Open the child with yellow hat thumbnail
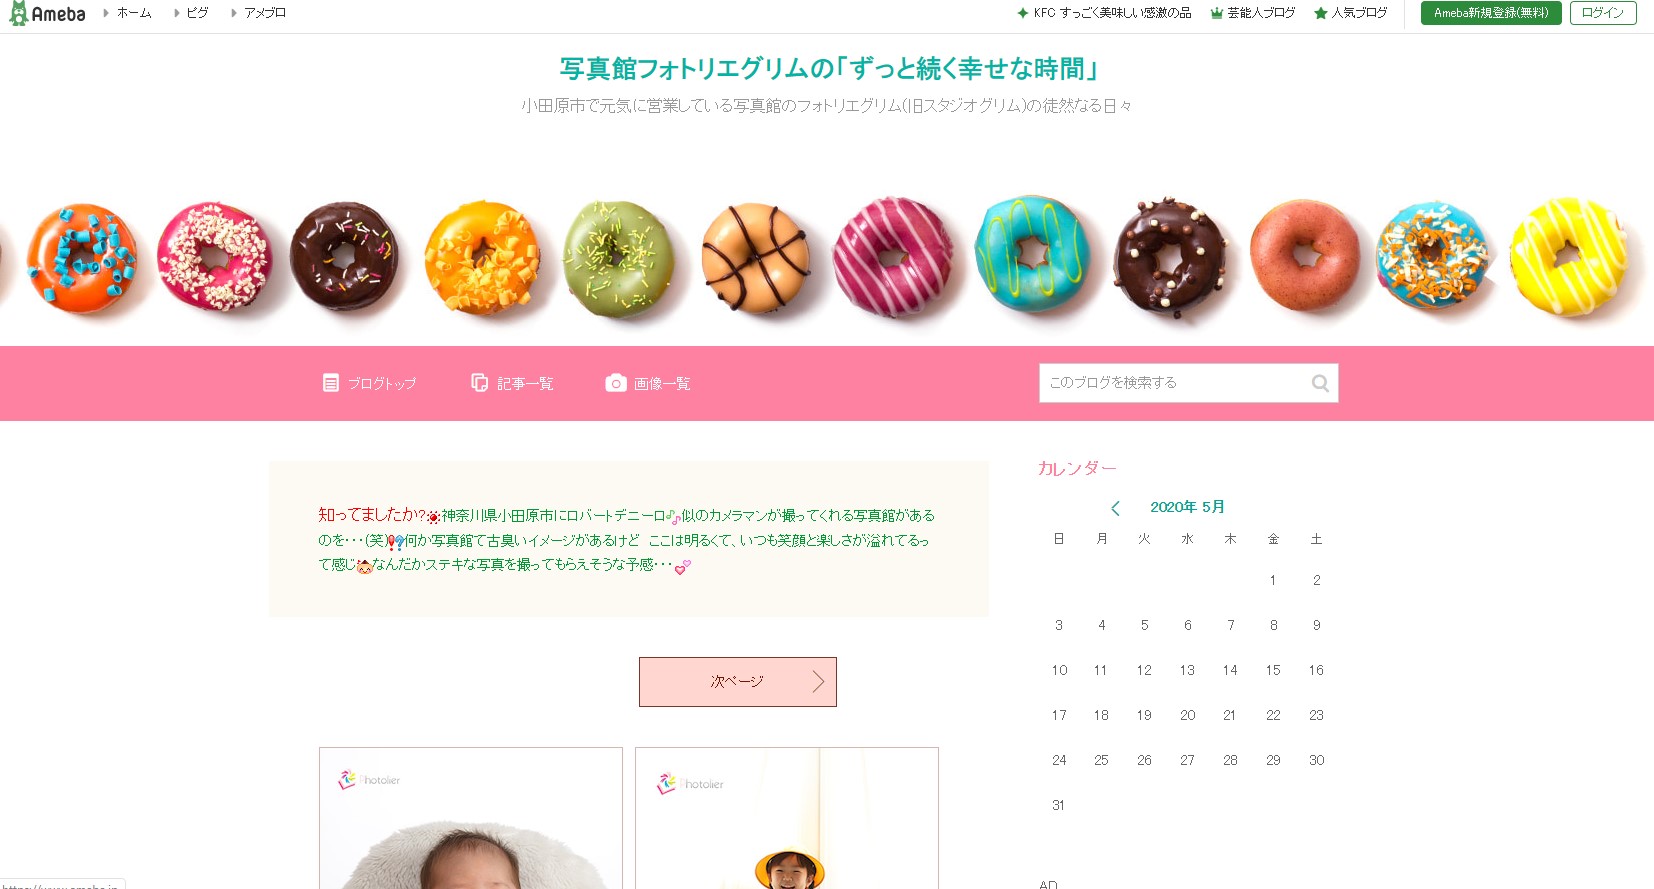 (x=787, y=818)
